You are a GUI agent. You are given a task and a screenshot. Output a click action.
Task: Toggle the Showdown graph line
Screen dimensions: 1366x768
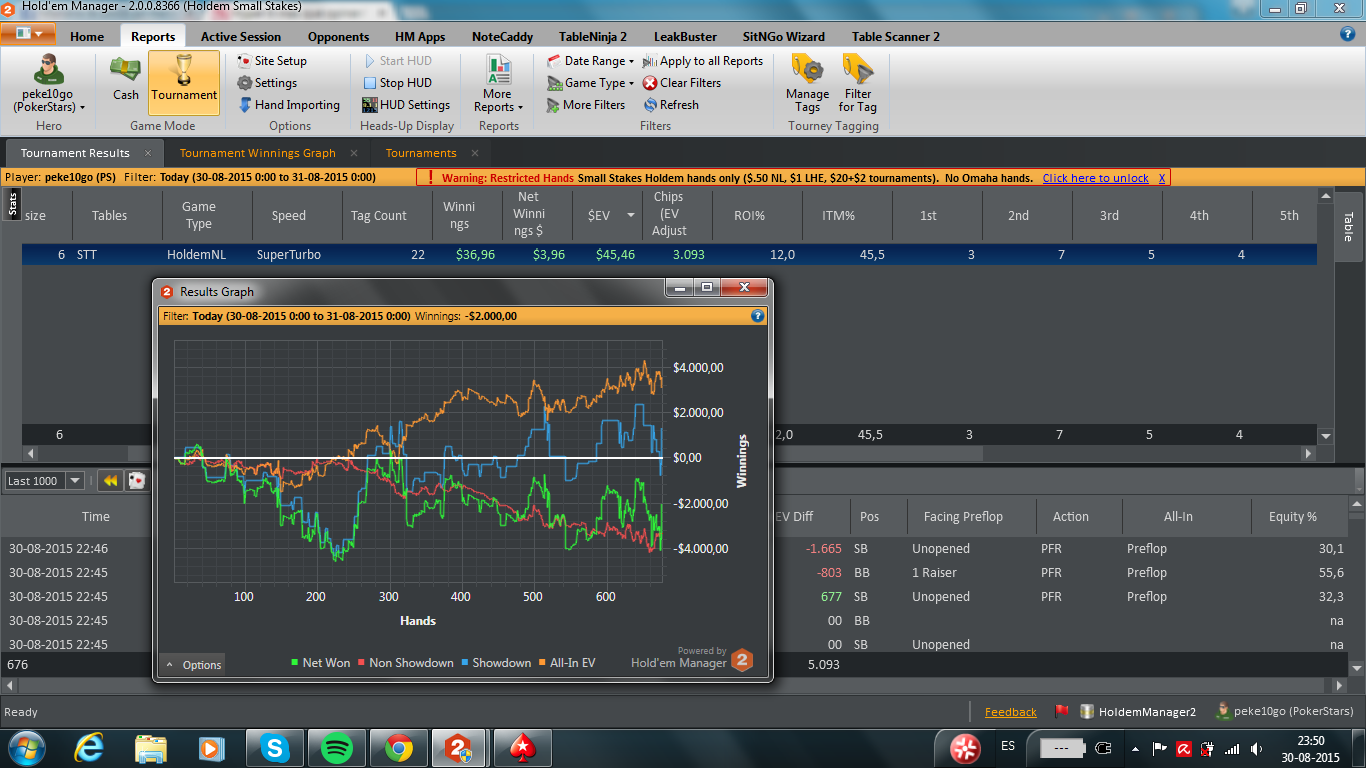(x=496, y=663)
